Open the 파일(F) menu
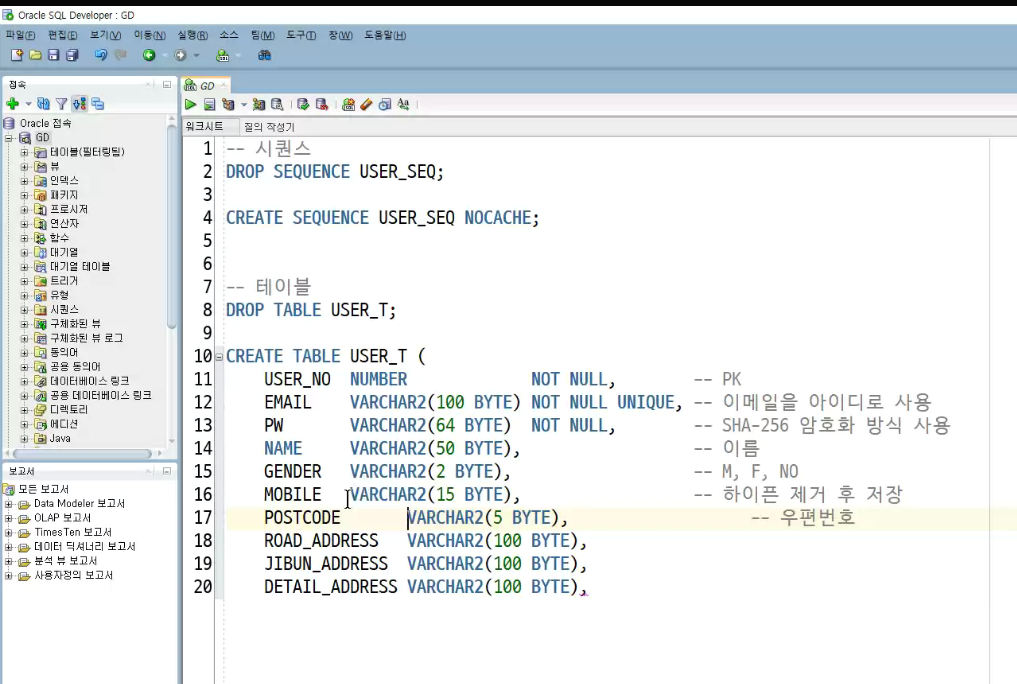The height and width of the screenshot is (684, 1017). [x=20, y=35]
